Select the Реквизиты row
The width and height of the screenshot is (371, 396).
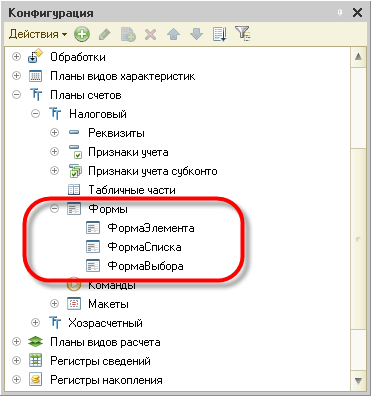(x=116, y=133)
